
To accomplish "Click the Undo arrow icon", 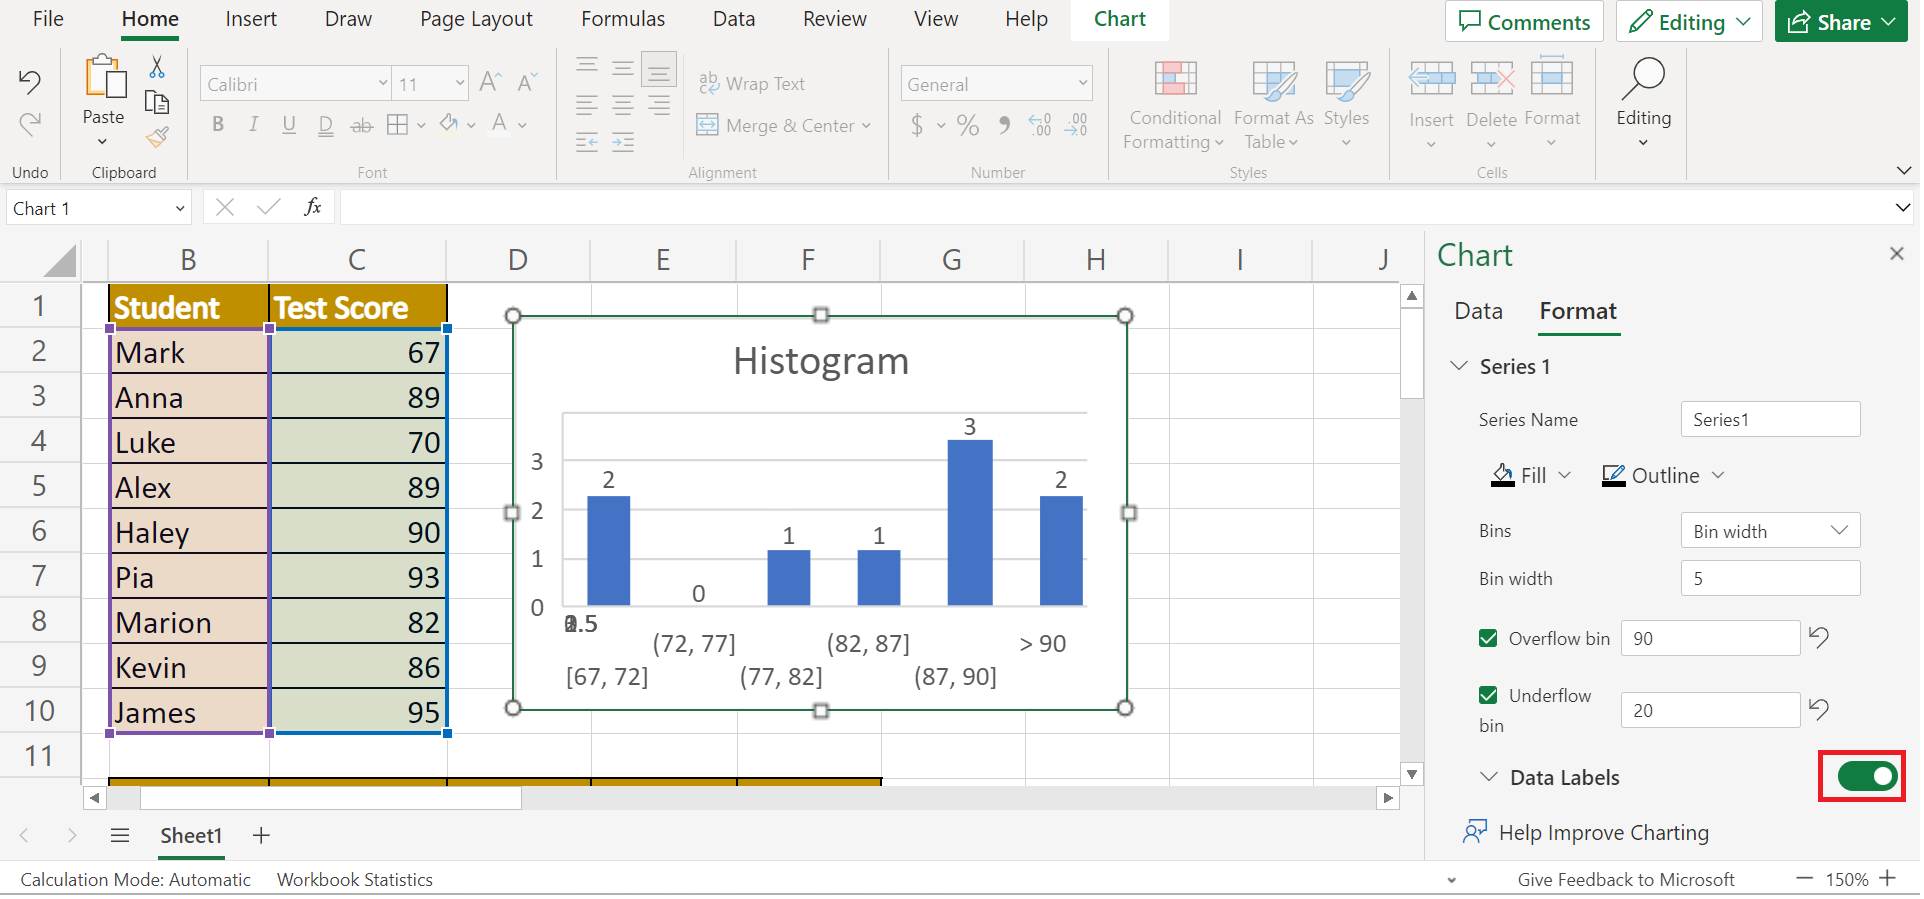I will [30, 82].
